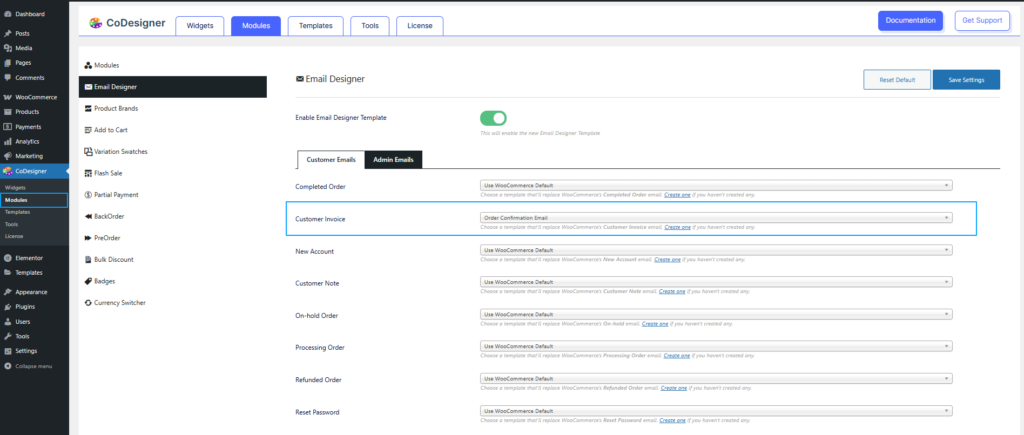Click the Plugins plug icon

click(7, 306)
